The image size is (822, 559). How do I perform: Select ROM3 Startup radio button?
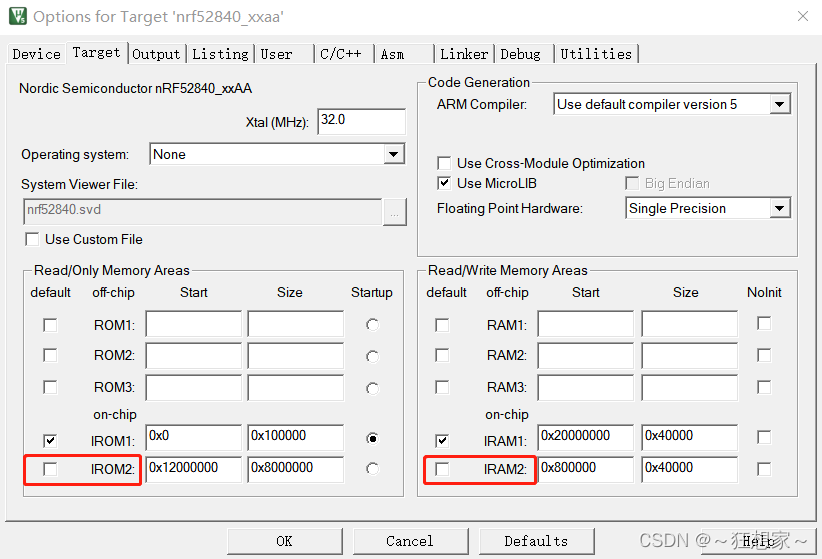point(372,389)
